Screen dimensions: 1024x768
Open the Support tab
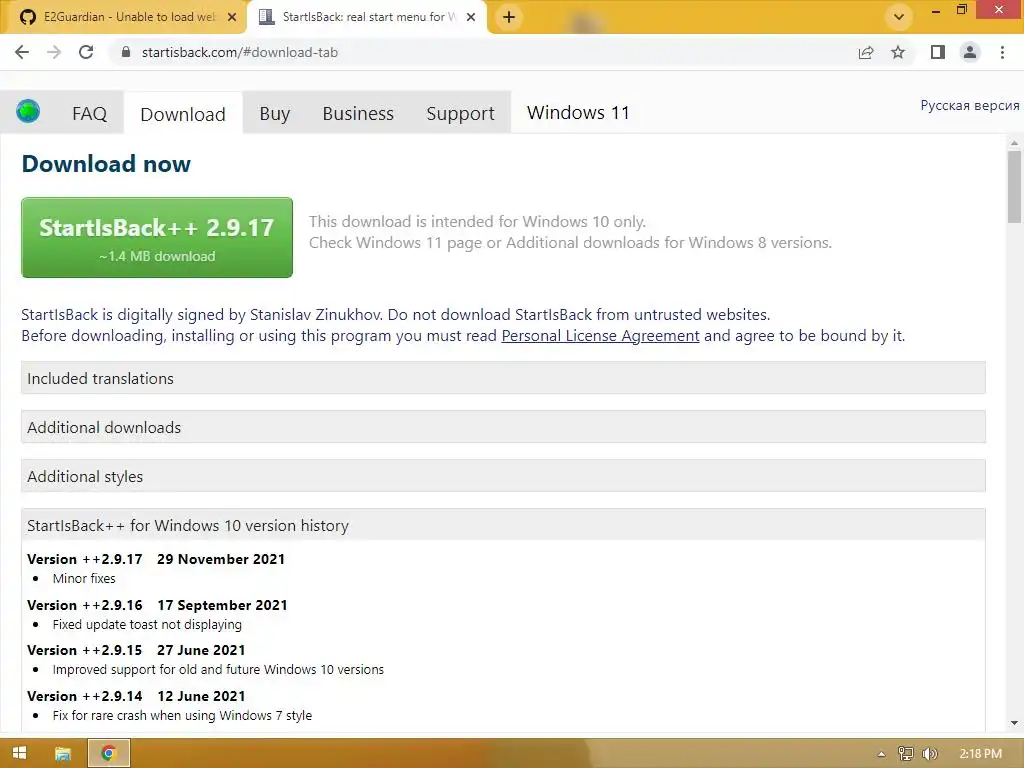460,114
